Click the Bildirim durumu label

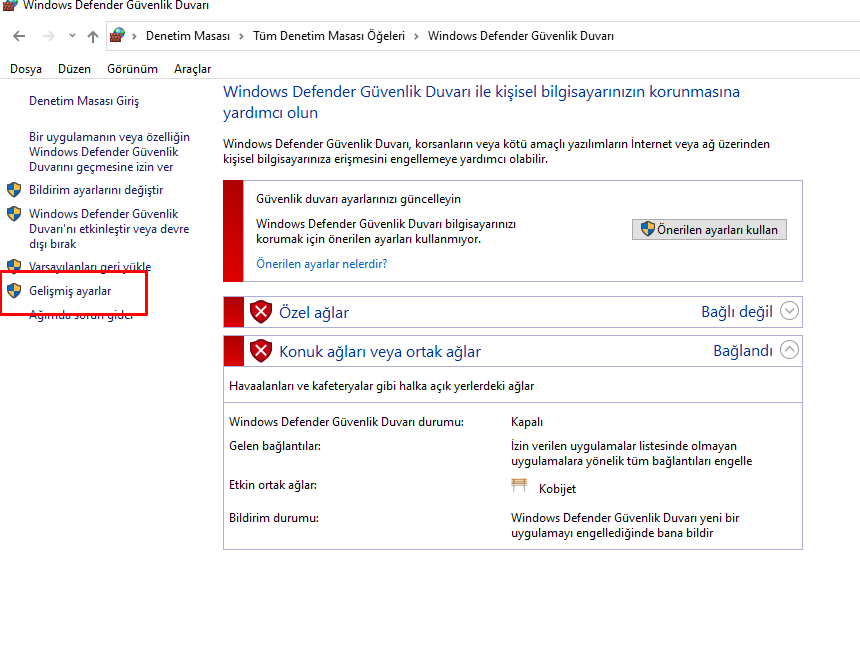pyautogui.click(x=274, y=518)
